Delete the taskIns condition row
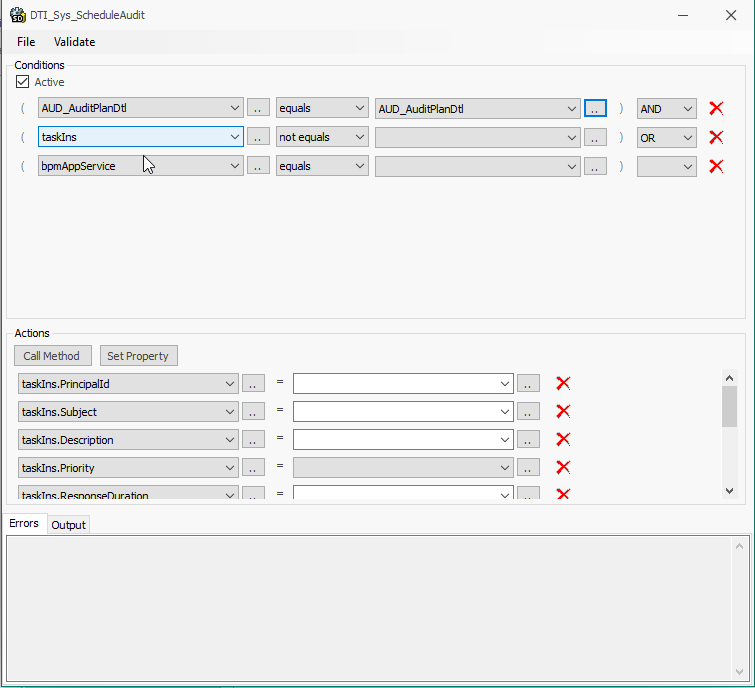 pyautogui.click(x=716, y=137)
